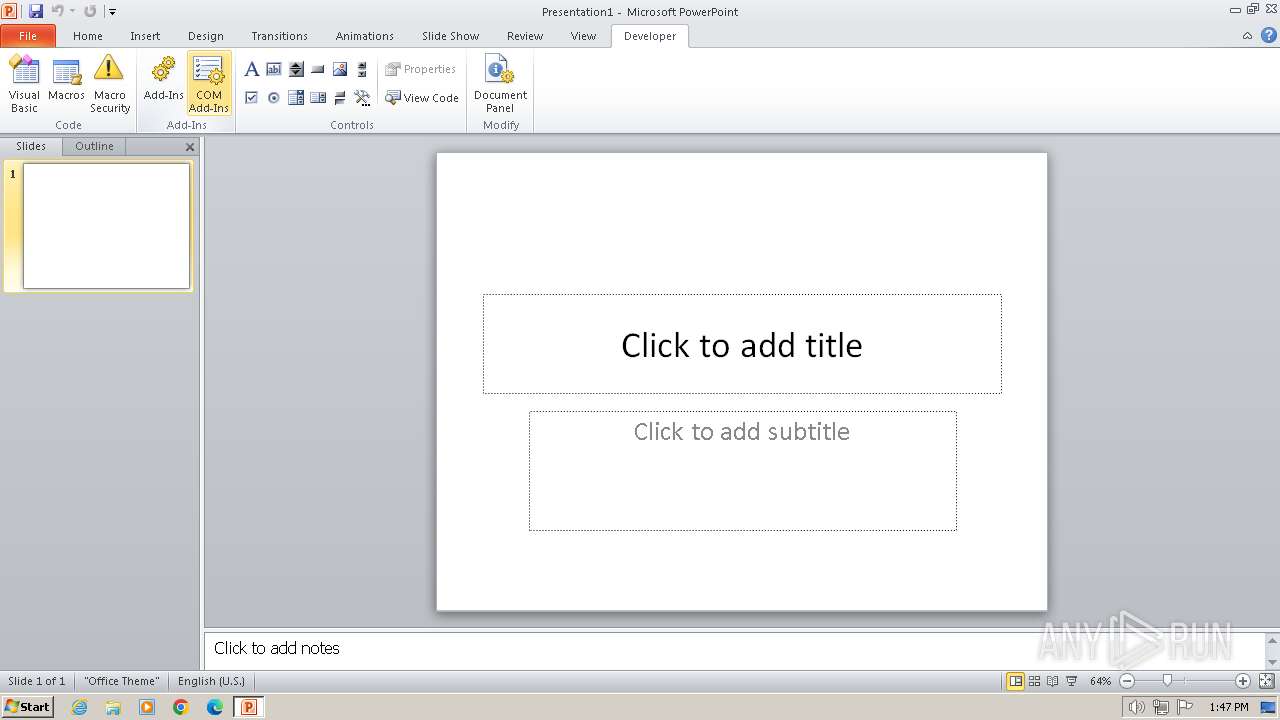Undo the last action
Viewport: 1280px width, 720px height.
(57, 11)
